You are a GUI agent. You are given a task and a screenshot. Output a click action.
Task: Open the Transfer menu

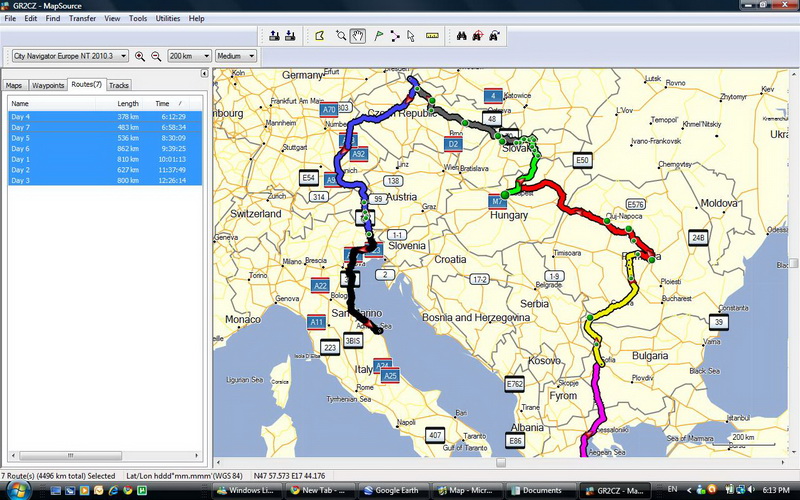83,18
